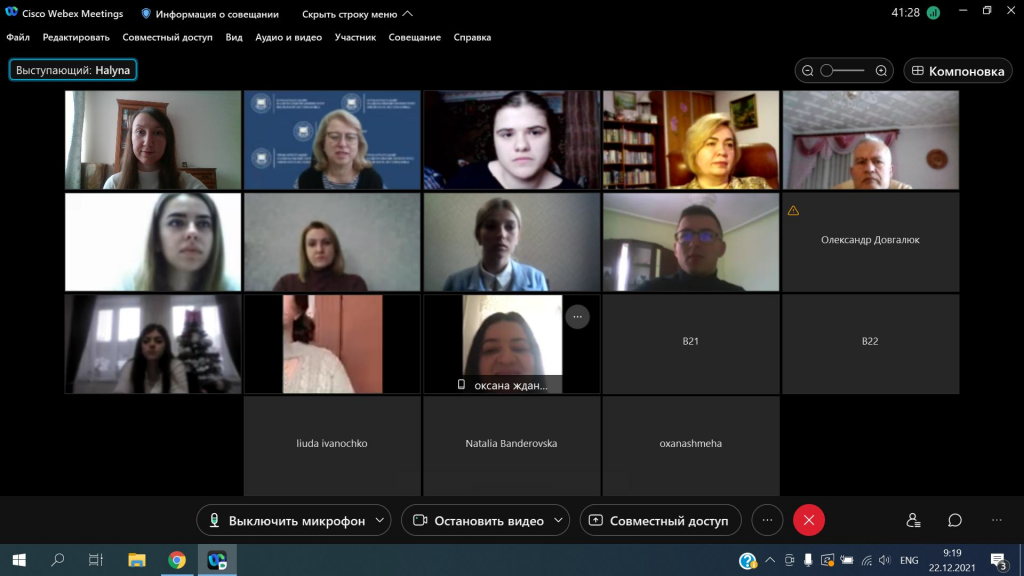Open options on оксана ждан video tile
This screenshot has width=1024, height=576.
[577, 317]
